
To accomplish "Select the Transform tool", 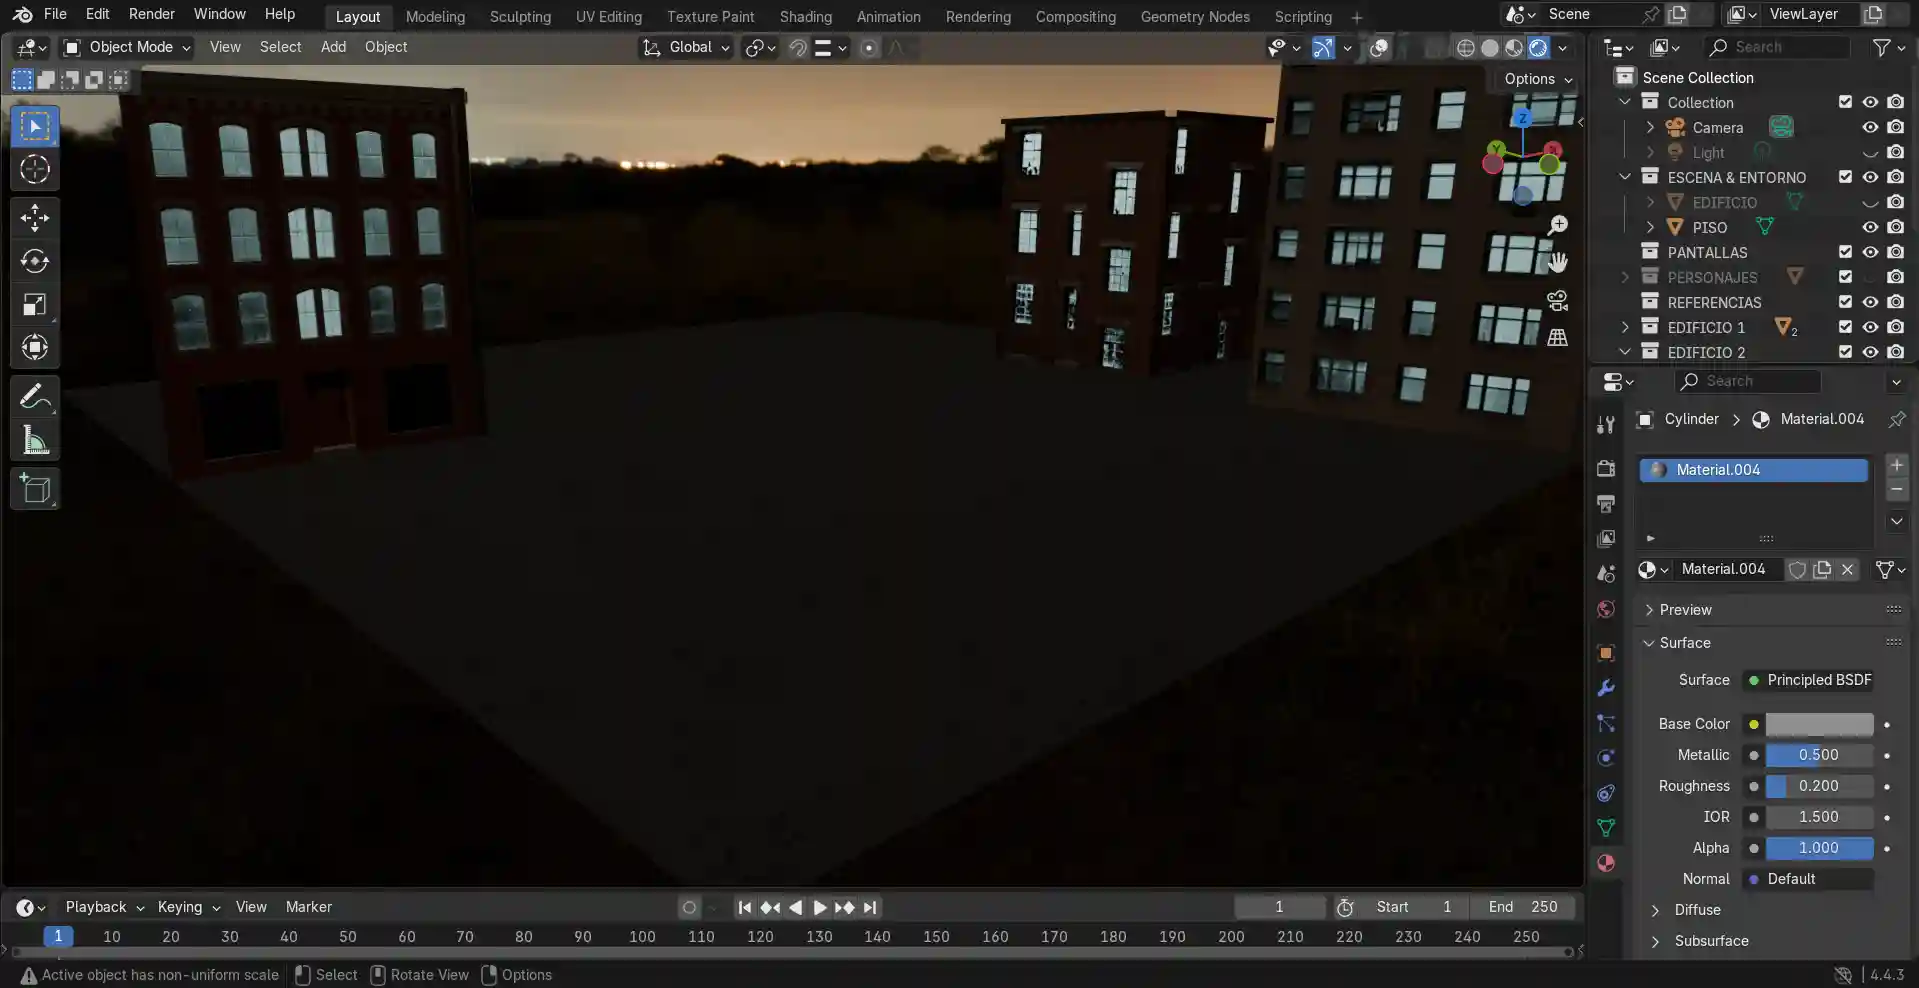I will point(35,348).
